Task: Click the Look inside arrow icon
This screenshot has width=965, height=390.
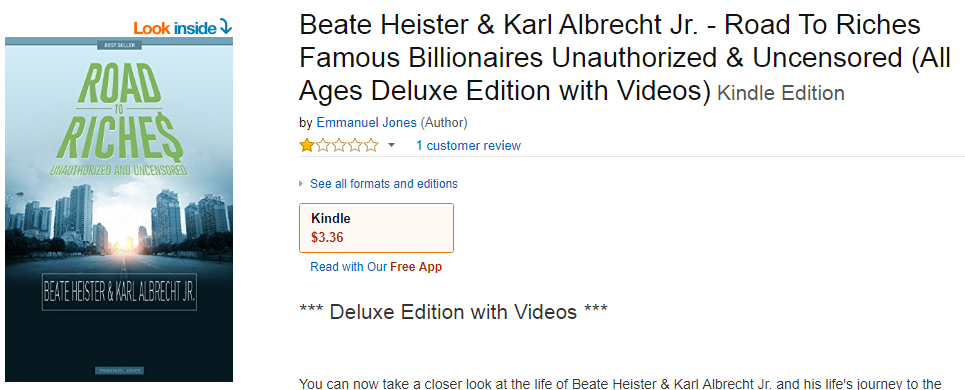Action: pyautogui.click(x=225, y=28)
